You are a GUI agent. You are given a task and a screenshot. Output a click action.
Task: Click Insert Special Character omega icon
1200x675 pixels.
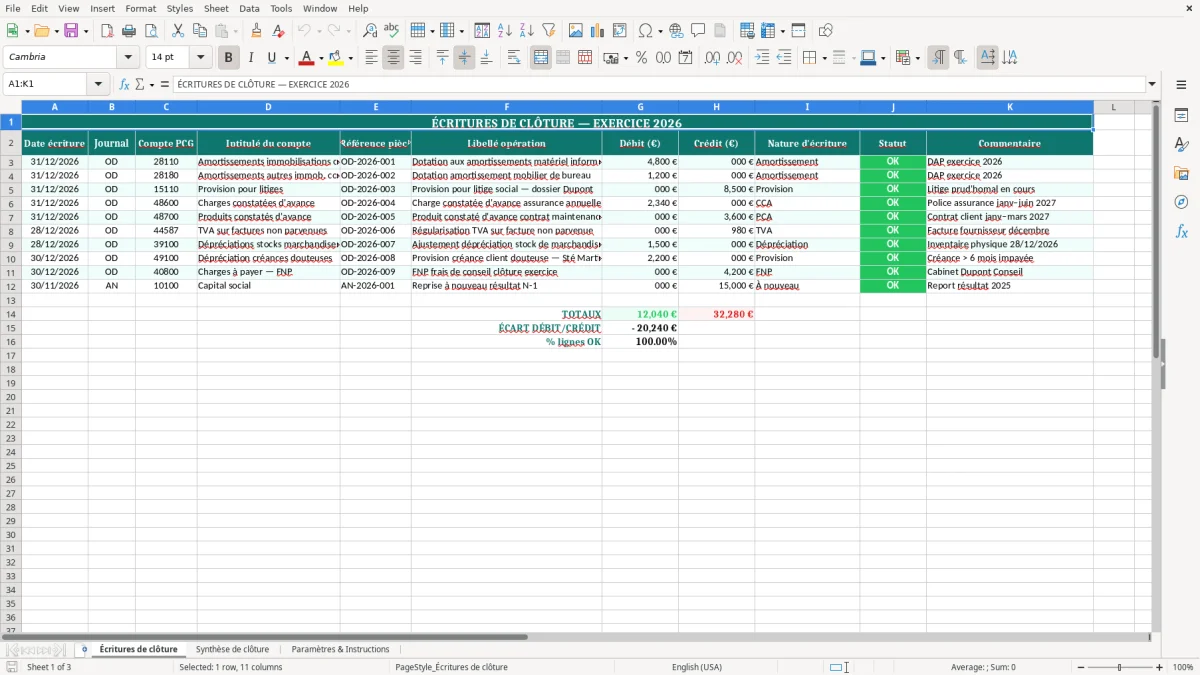(x=646, y=31)
